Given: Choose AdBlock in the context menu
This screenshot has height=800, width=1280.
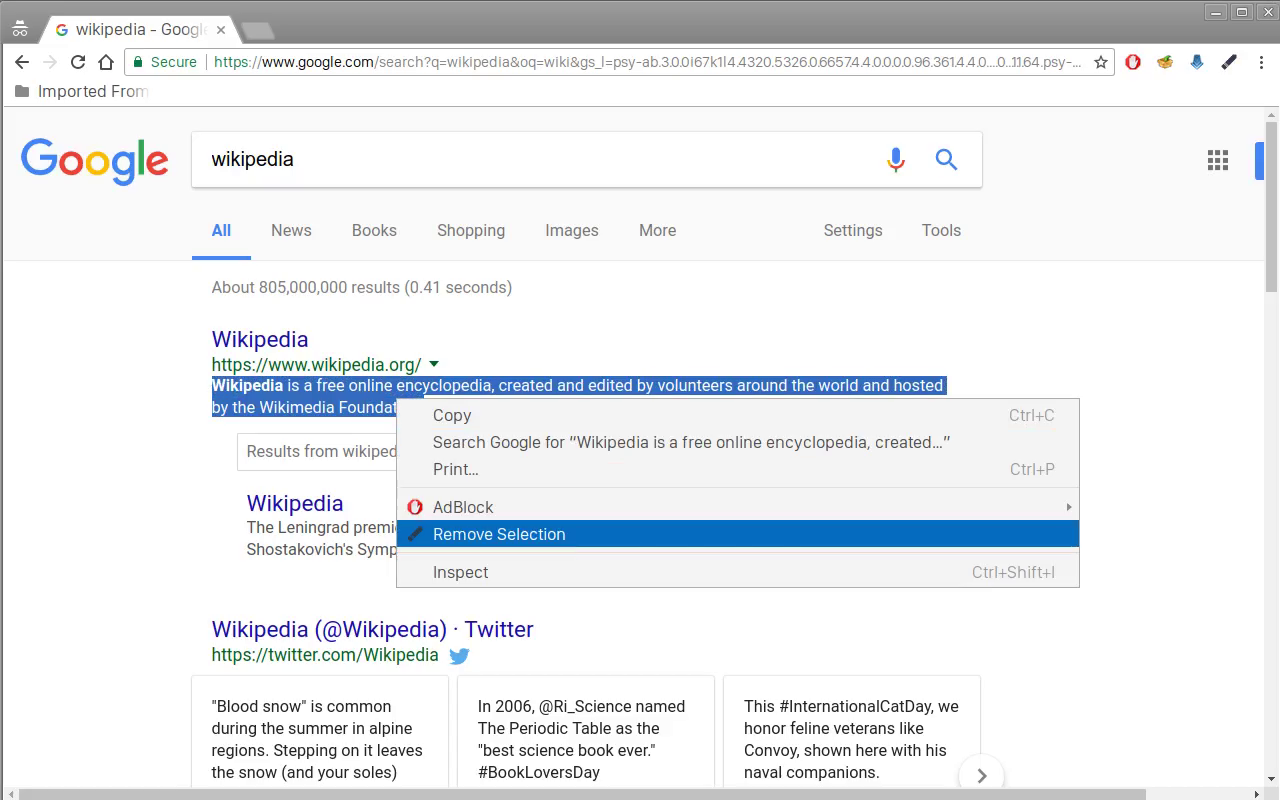Looking at the screenshot, I should [738, 507].
